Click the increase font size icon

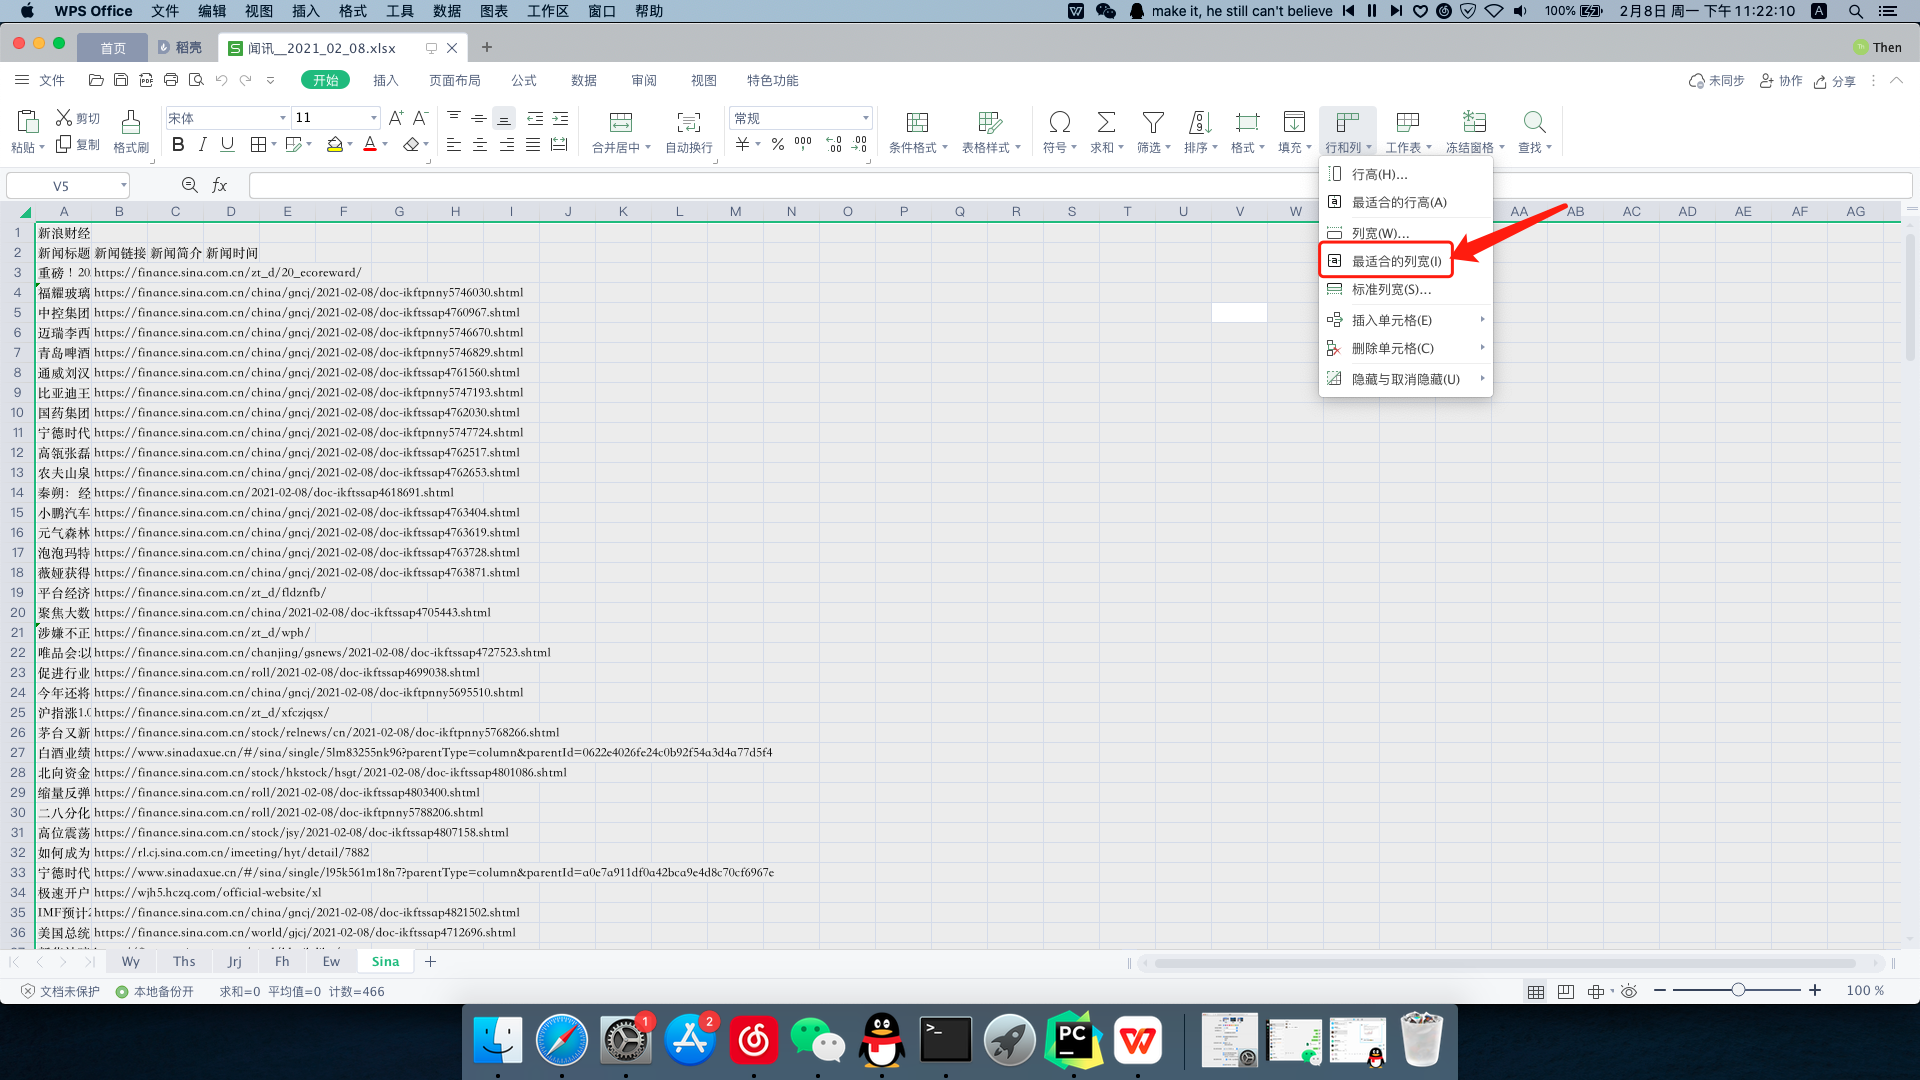[396, 118]
